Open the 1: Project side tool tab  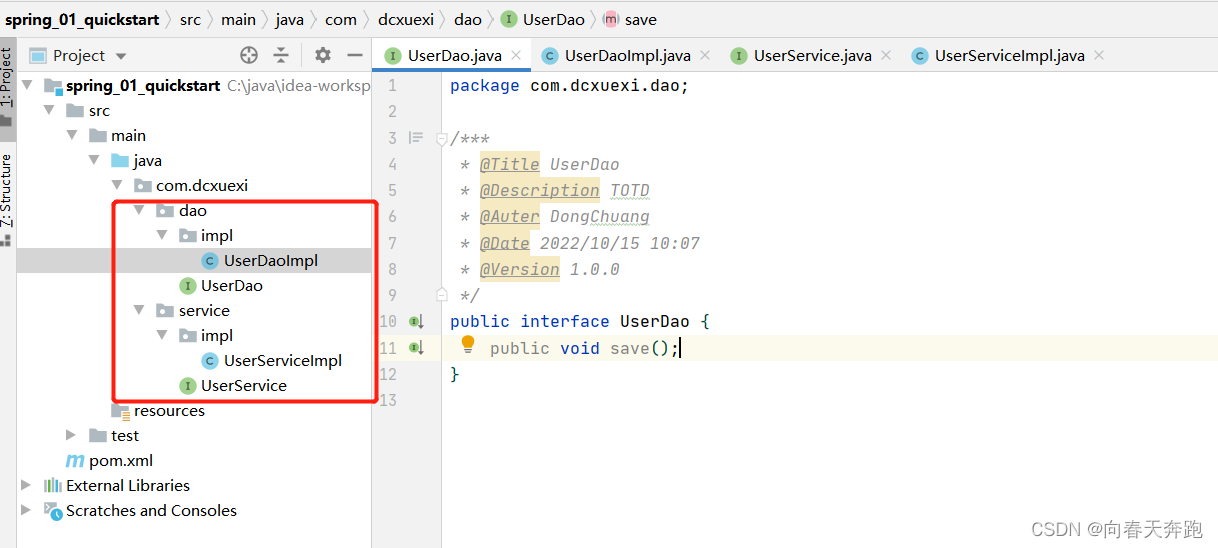pos(7,87)
